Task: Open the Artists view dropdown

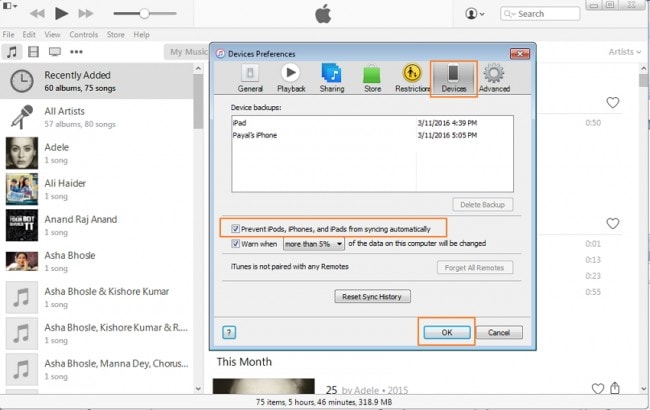Action: point(624,52)
